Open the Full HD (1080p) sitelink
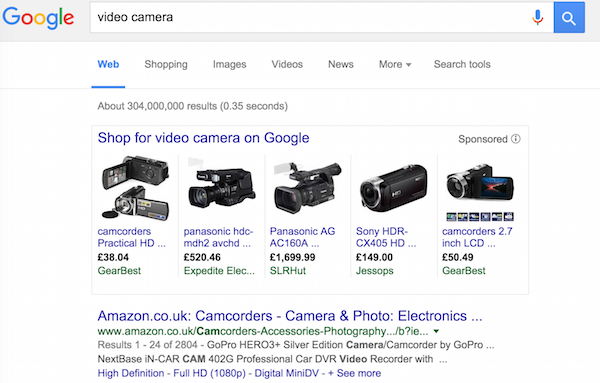 (209, 373)
